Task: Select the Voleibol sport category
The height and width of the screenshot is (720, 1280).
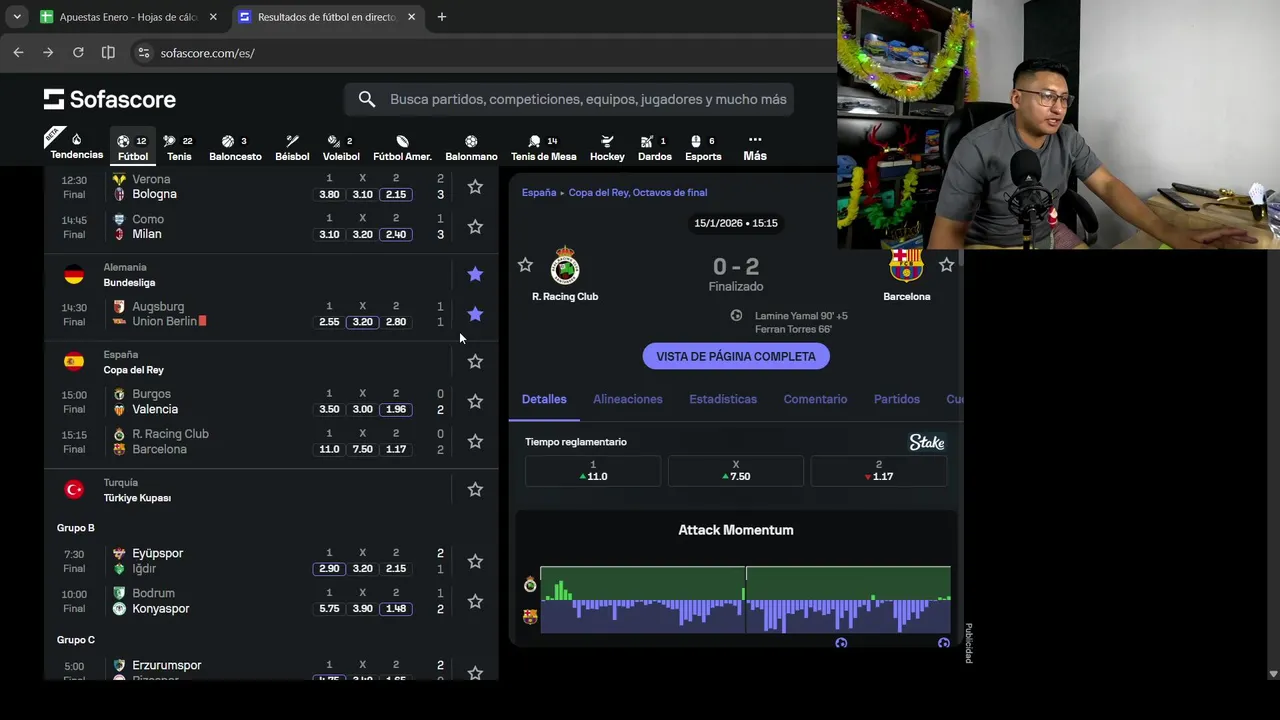Action: click(341, 148)
